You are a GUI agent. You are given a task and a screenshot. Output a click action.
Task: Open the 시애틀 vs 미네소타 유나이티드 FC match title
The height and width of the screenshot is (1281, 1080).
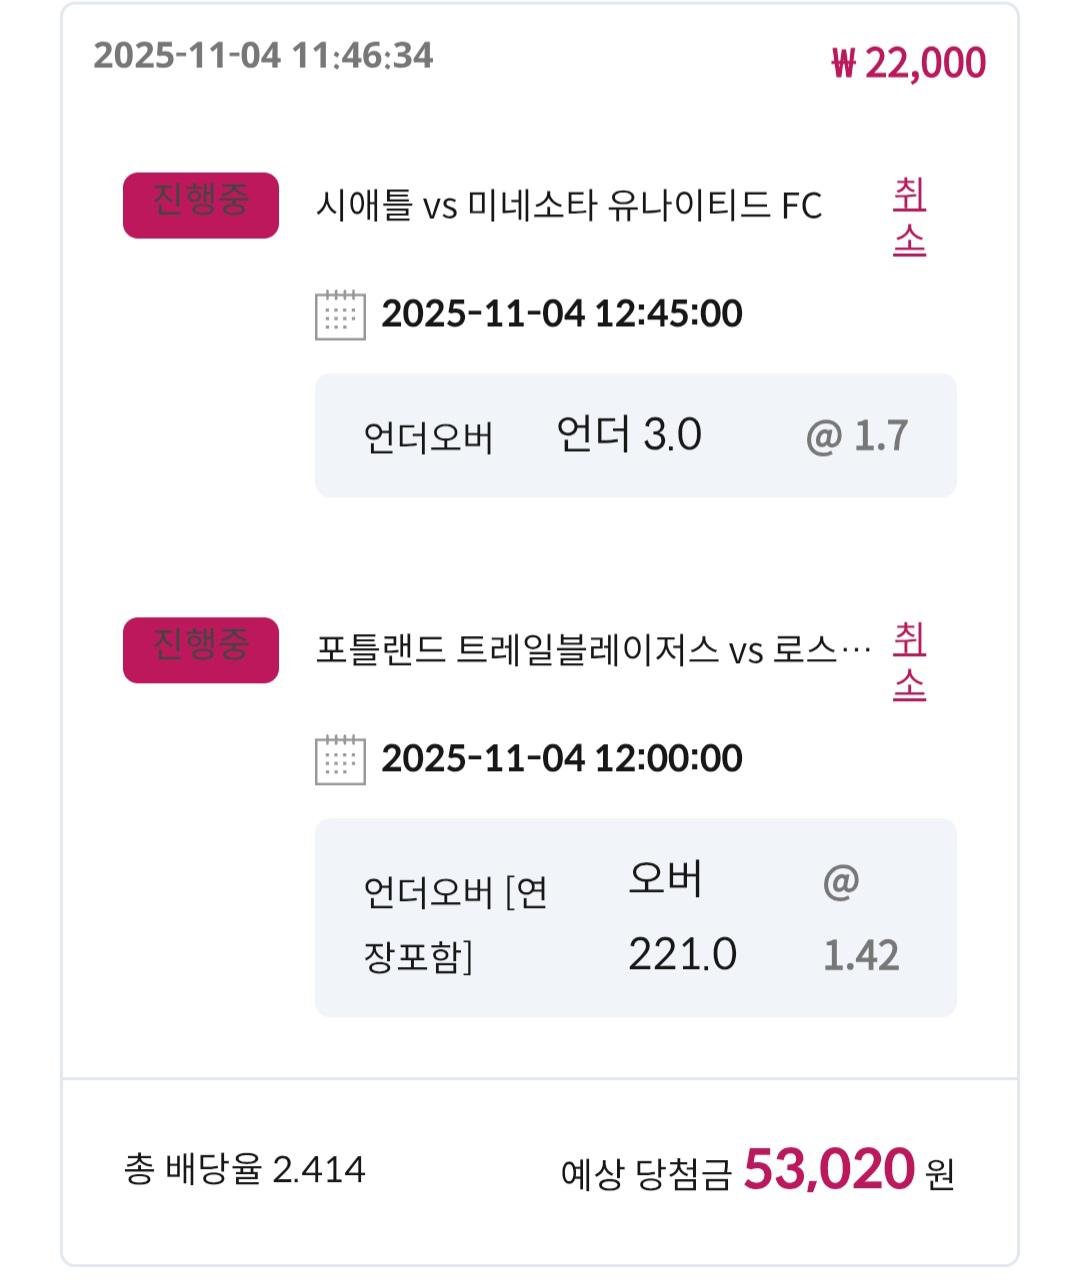568,206
